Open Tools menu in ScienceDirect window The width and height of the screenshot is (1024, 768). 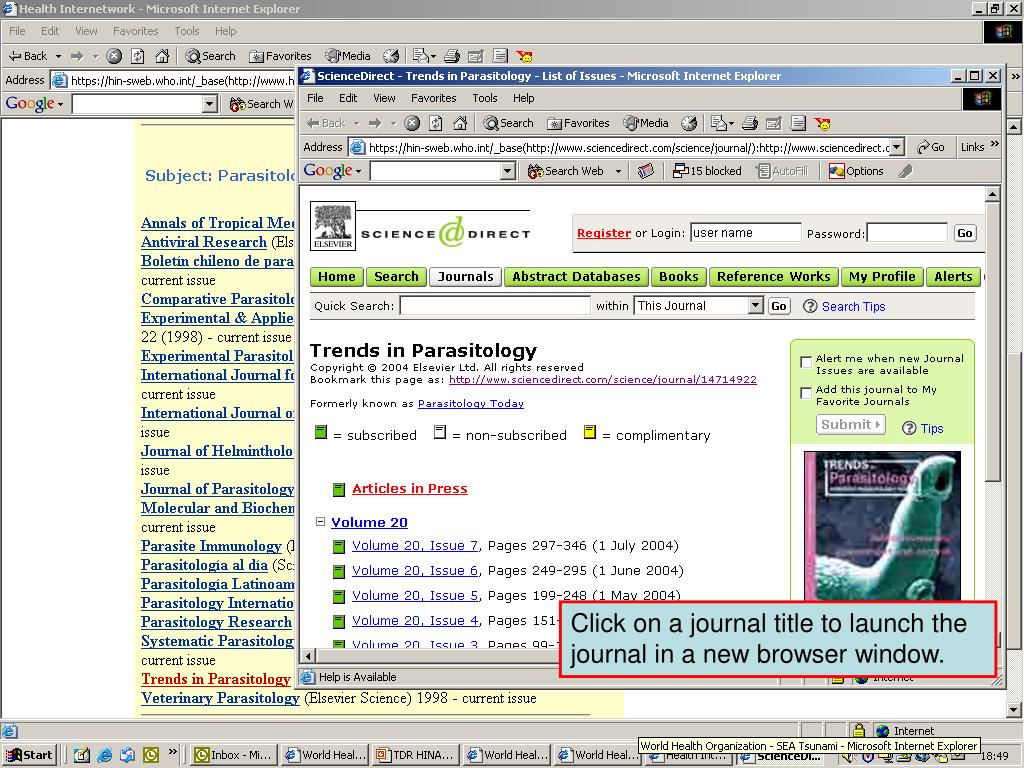point(485,98)
